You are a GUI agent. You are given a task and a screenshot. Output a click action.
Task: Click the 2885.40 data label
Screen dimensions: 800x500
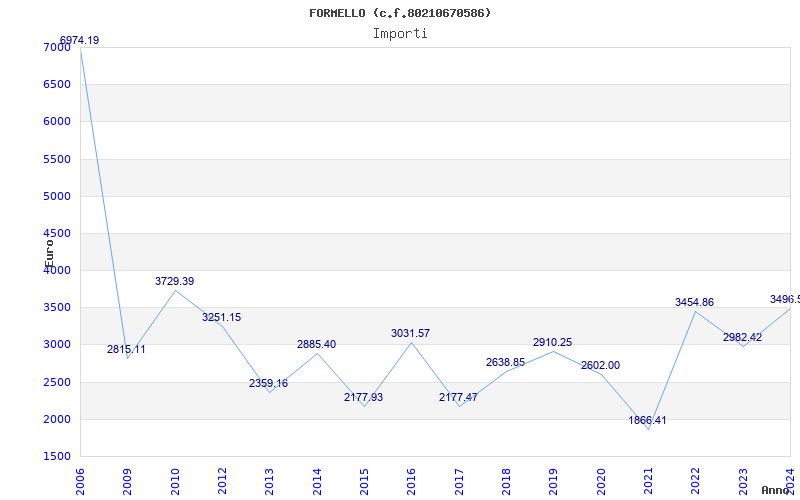coord(316,344)
